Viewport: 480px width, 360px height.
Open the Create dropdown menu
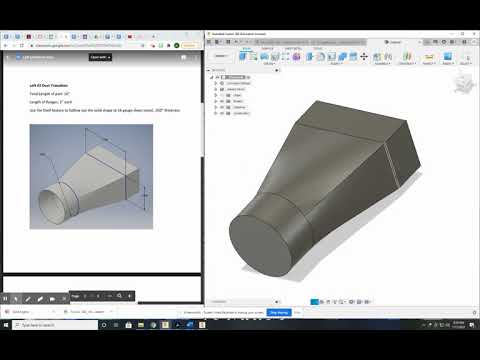269,63
